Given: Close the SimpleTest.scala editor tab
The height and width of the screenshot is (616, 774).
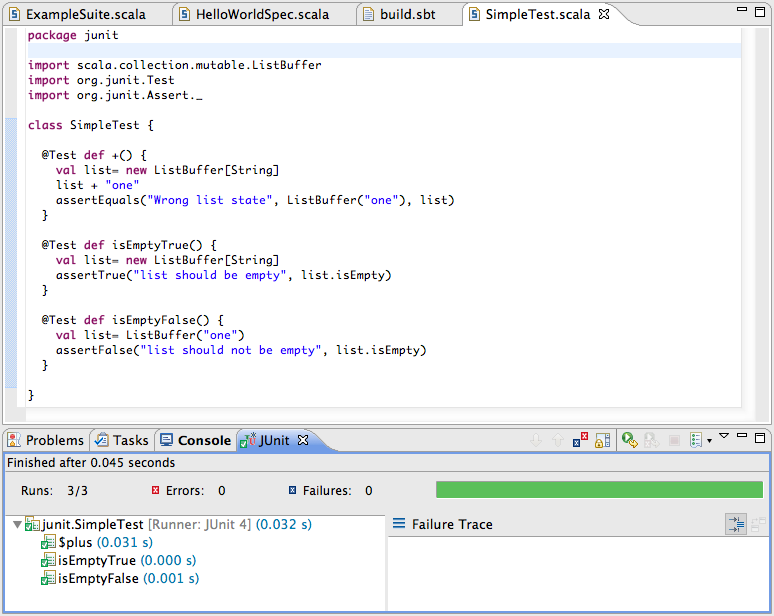Looking at the screenshot, I should pos(604,15).
